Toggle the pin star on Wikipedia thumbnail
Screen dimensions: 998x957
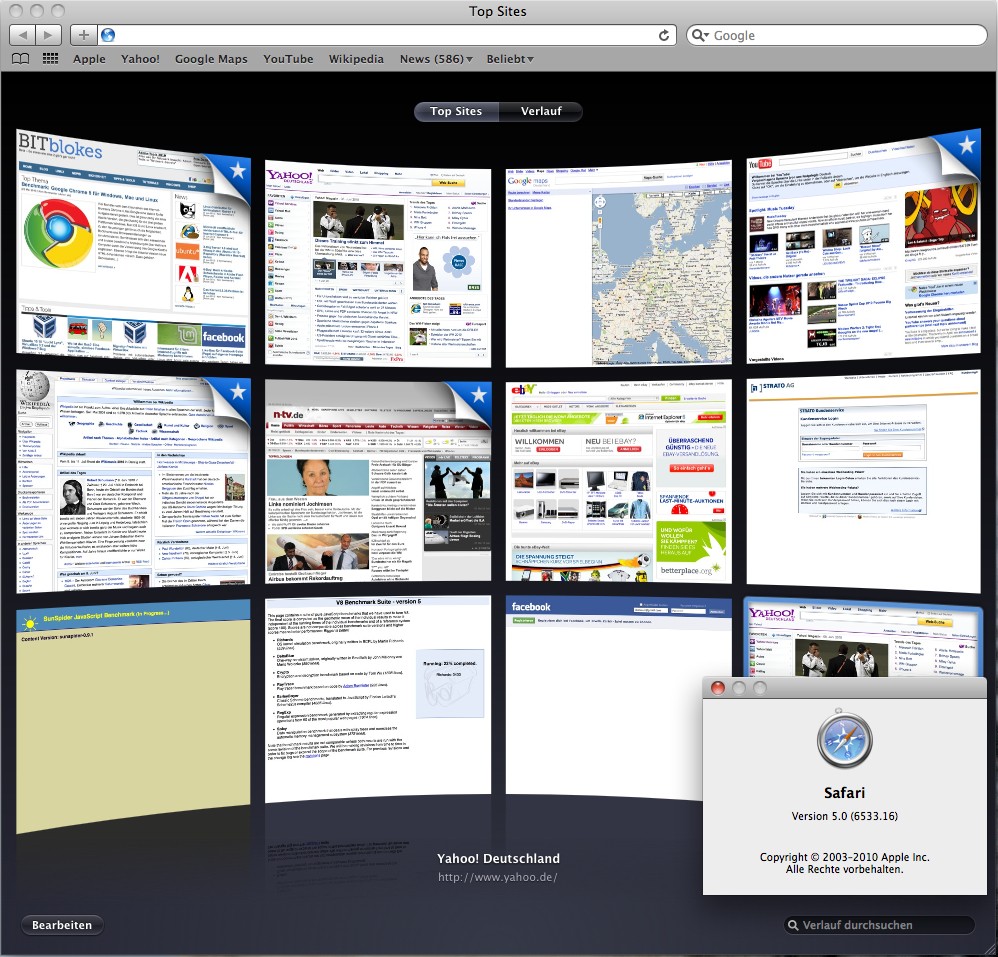pos(237,391)
